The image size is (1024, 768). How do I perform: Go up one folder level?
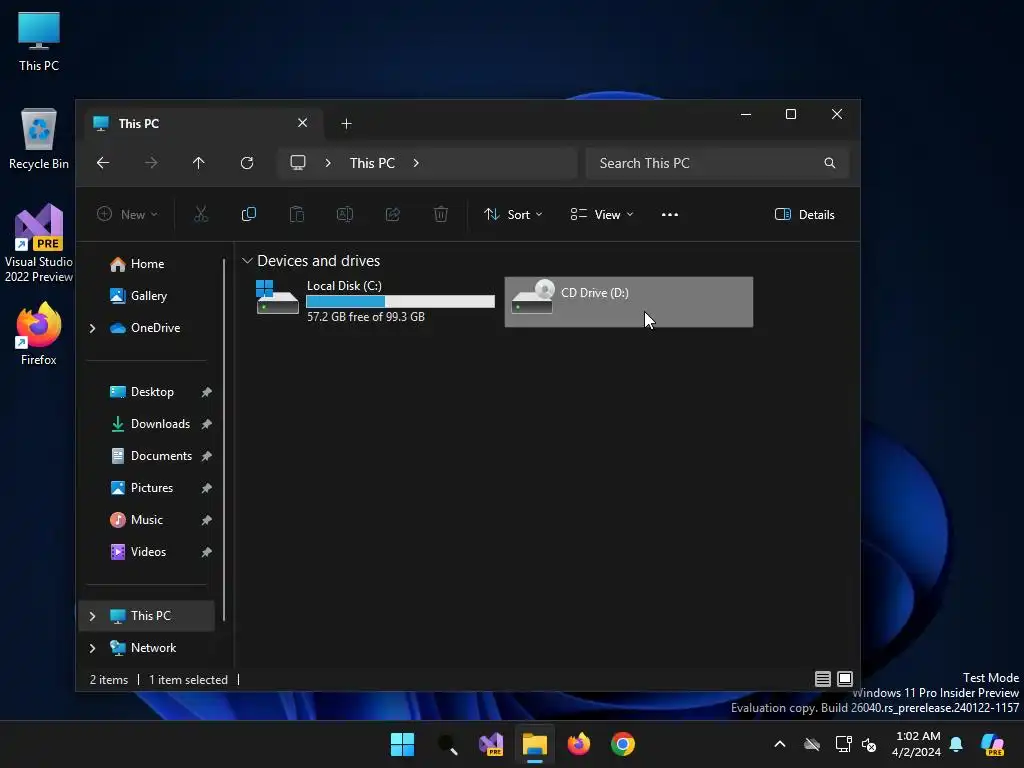click(199, 163)
